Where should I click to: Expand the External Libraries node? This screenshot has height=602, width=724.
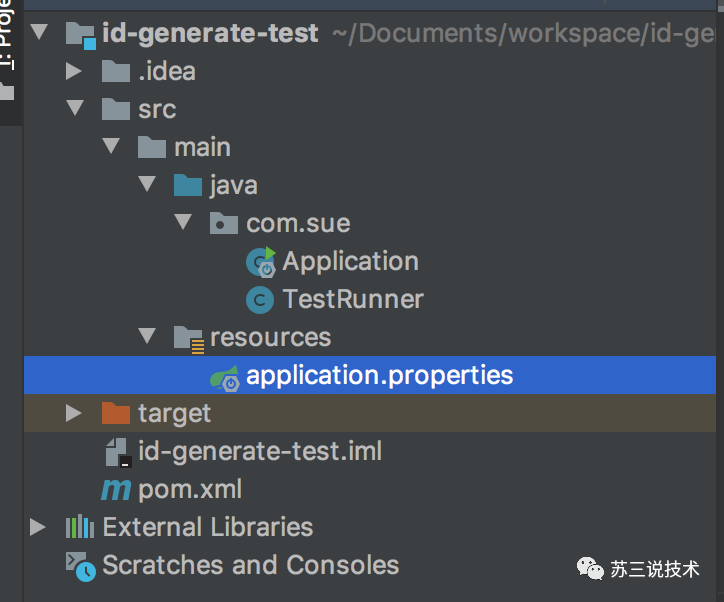coord(38,527)
